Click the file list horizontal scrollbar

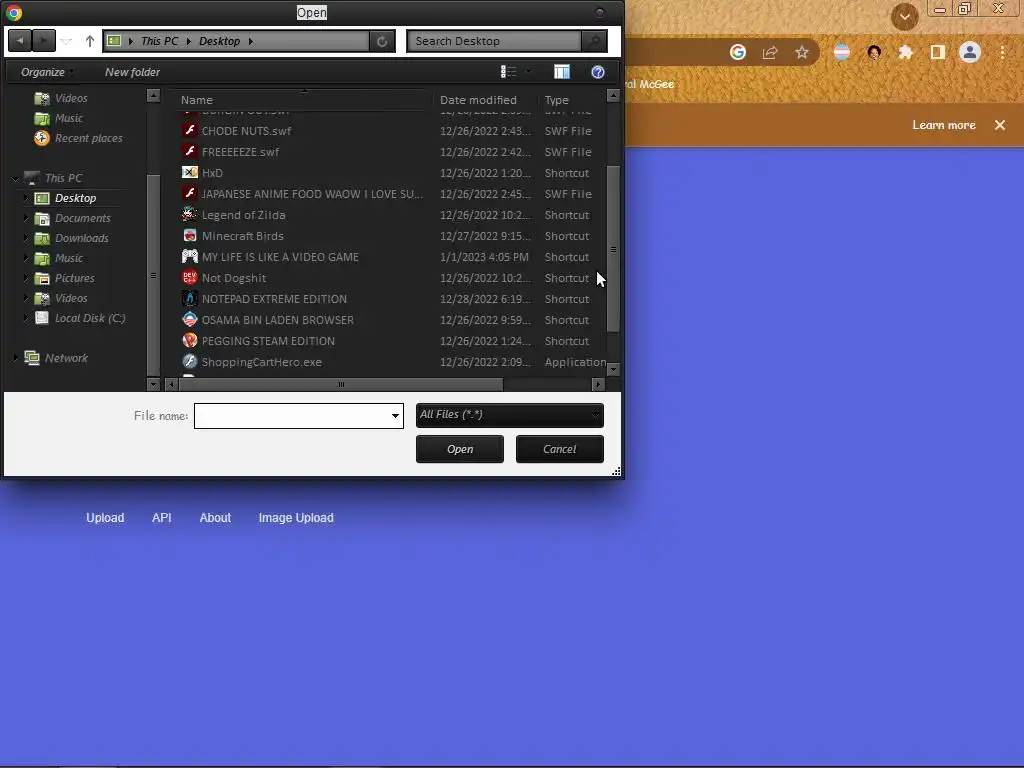(x=341, y=385)
